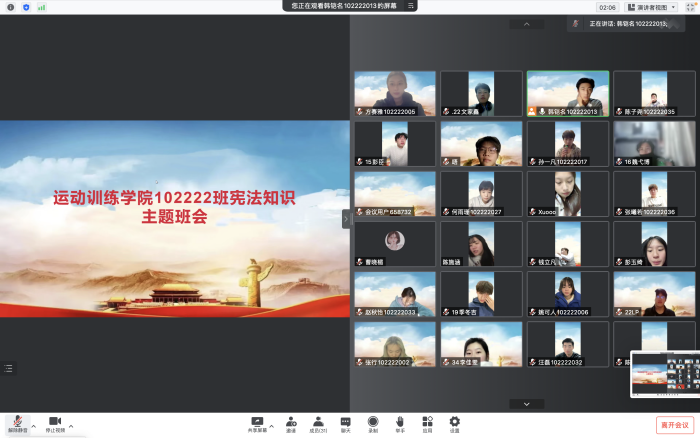Image resolution: width=700 pixels, height=438 pixels.
Task: Expand audio options arrow beside microphone
Action: coord(33,426)
